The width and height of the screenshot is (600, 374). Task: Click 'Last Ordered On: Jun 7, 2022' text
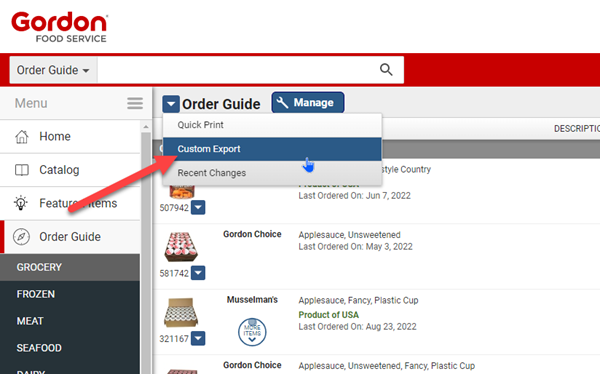354,196
